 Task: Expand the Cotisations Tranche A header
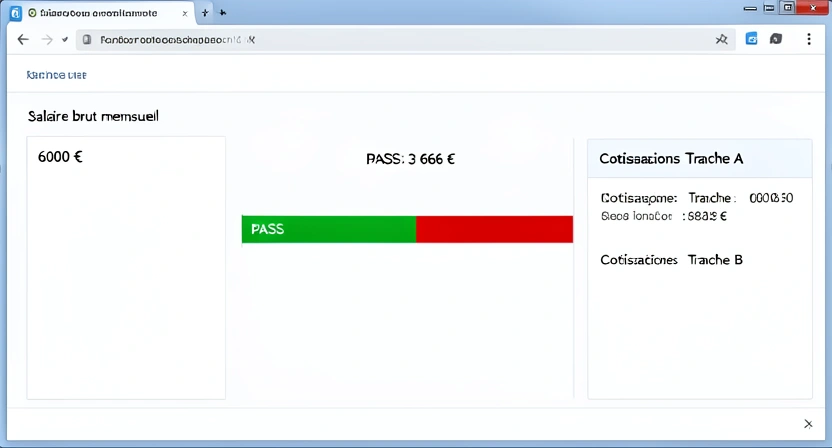[x=699, y=159]
